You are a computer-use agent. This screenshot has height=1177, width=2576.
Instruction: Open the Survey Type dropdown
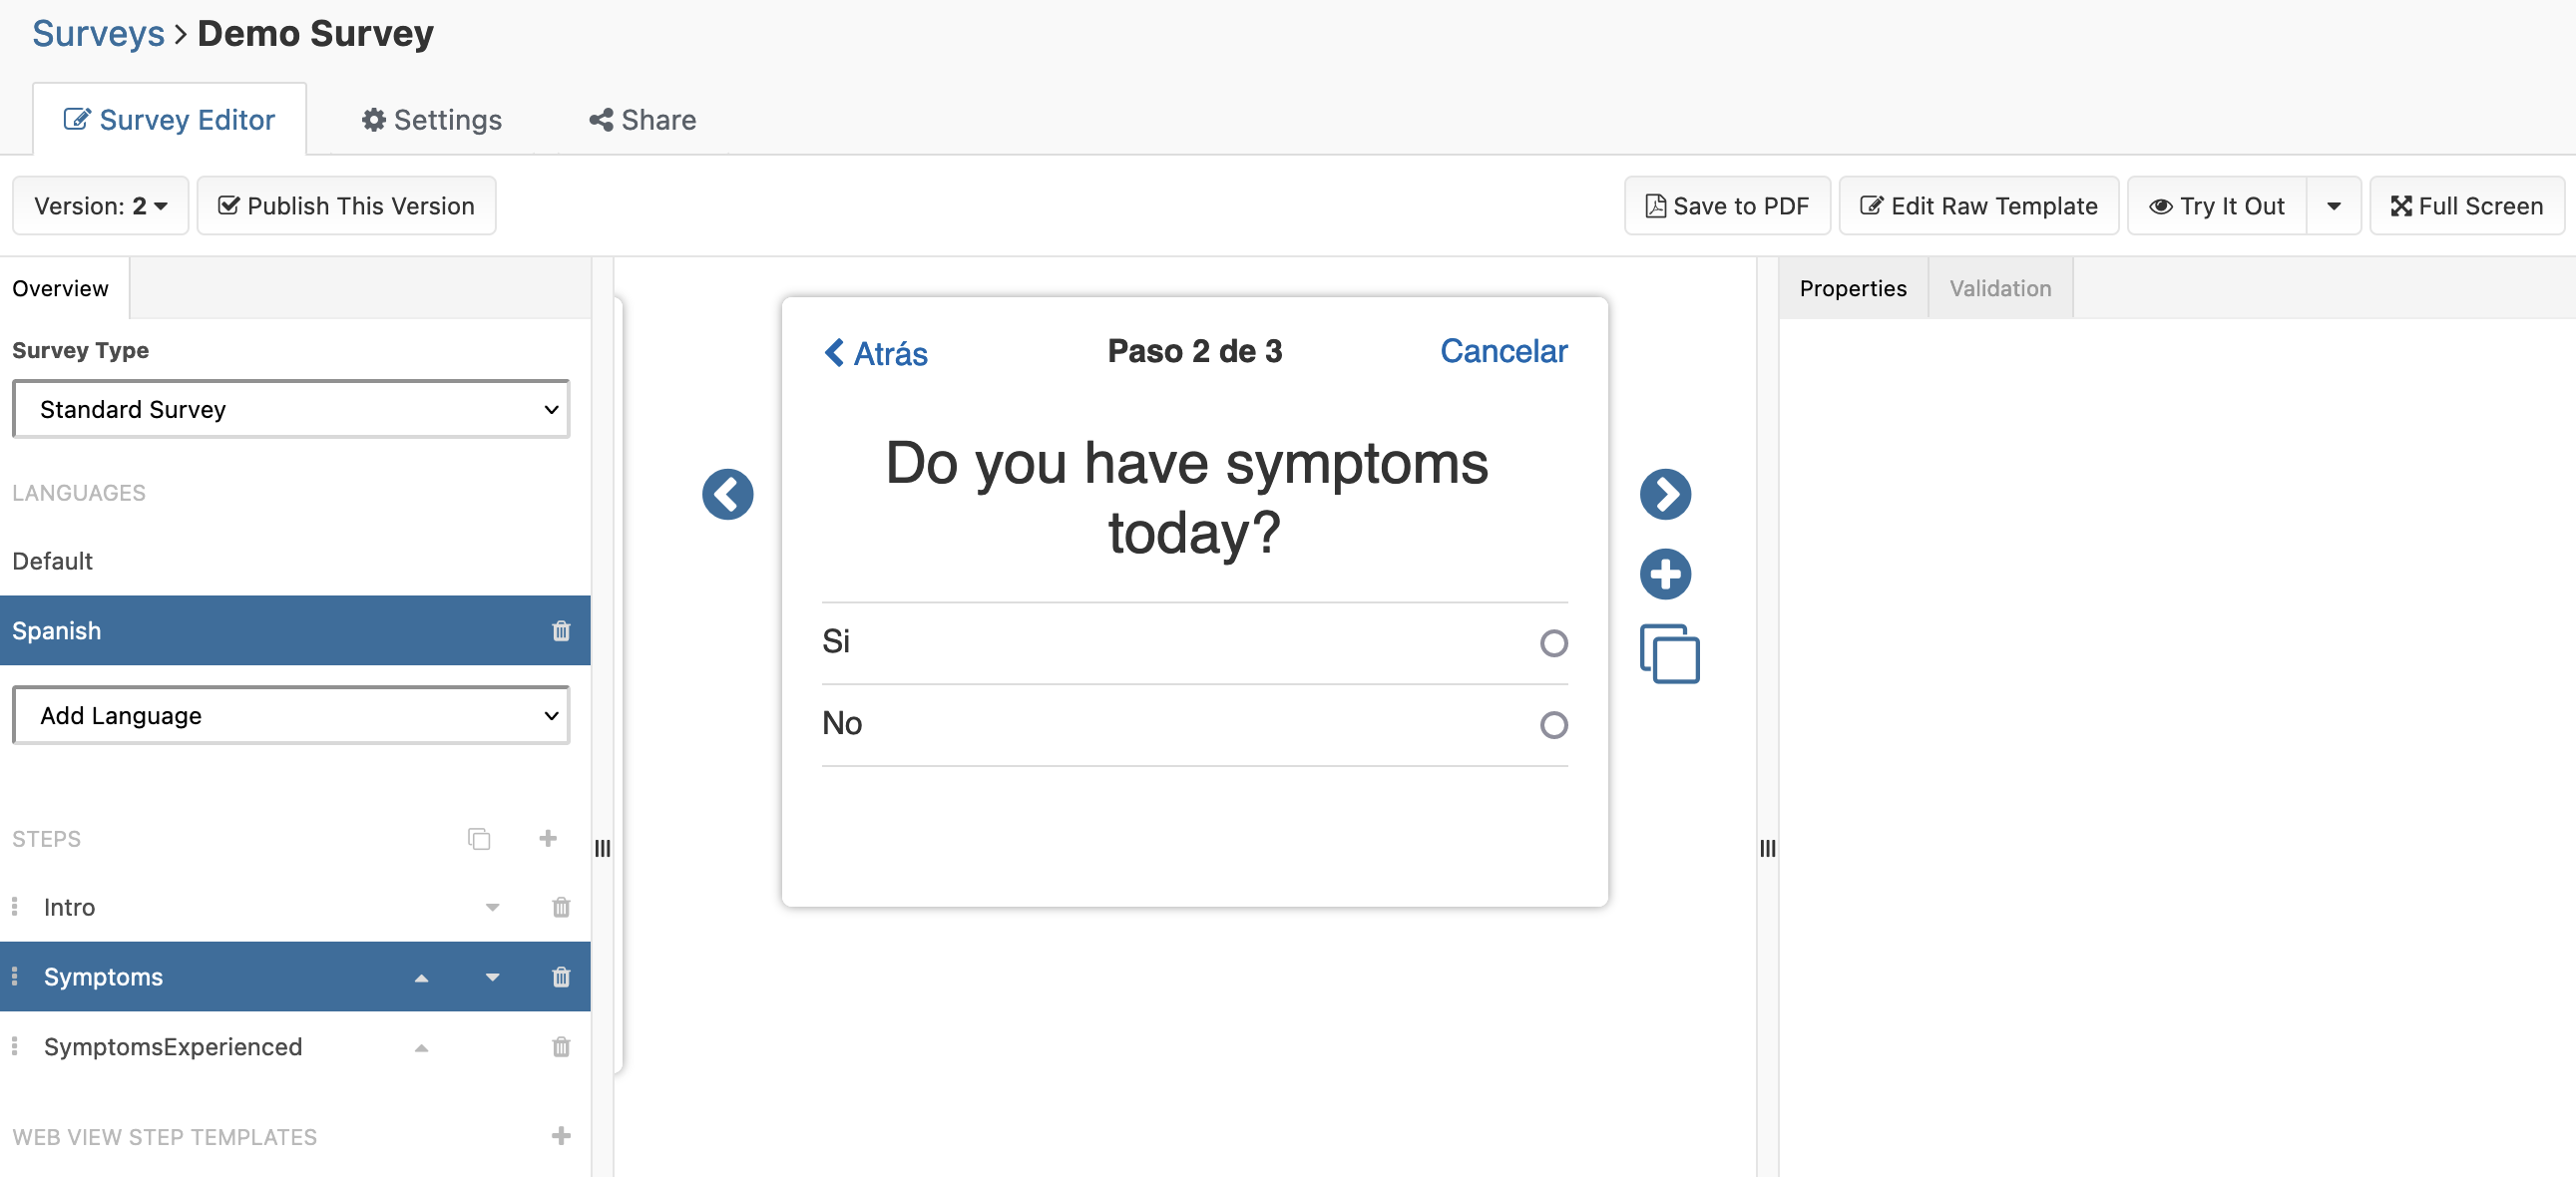pyautogui.click(x=291, y=409)
